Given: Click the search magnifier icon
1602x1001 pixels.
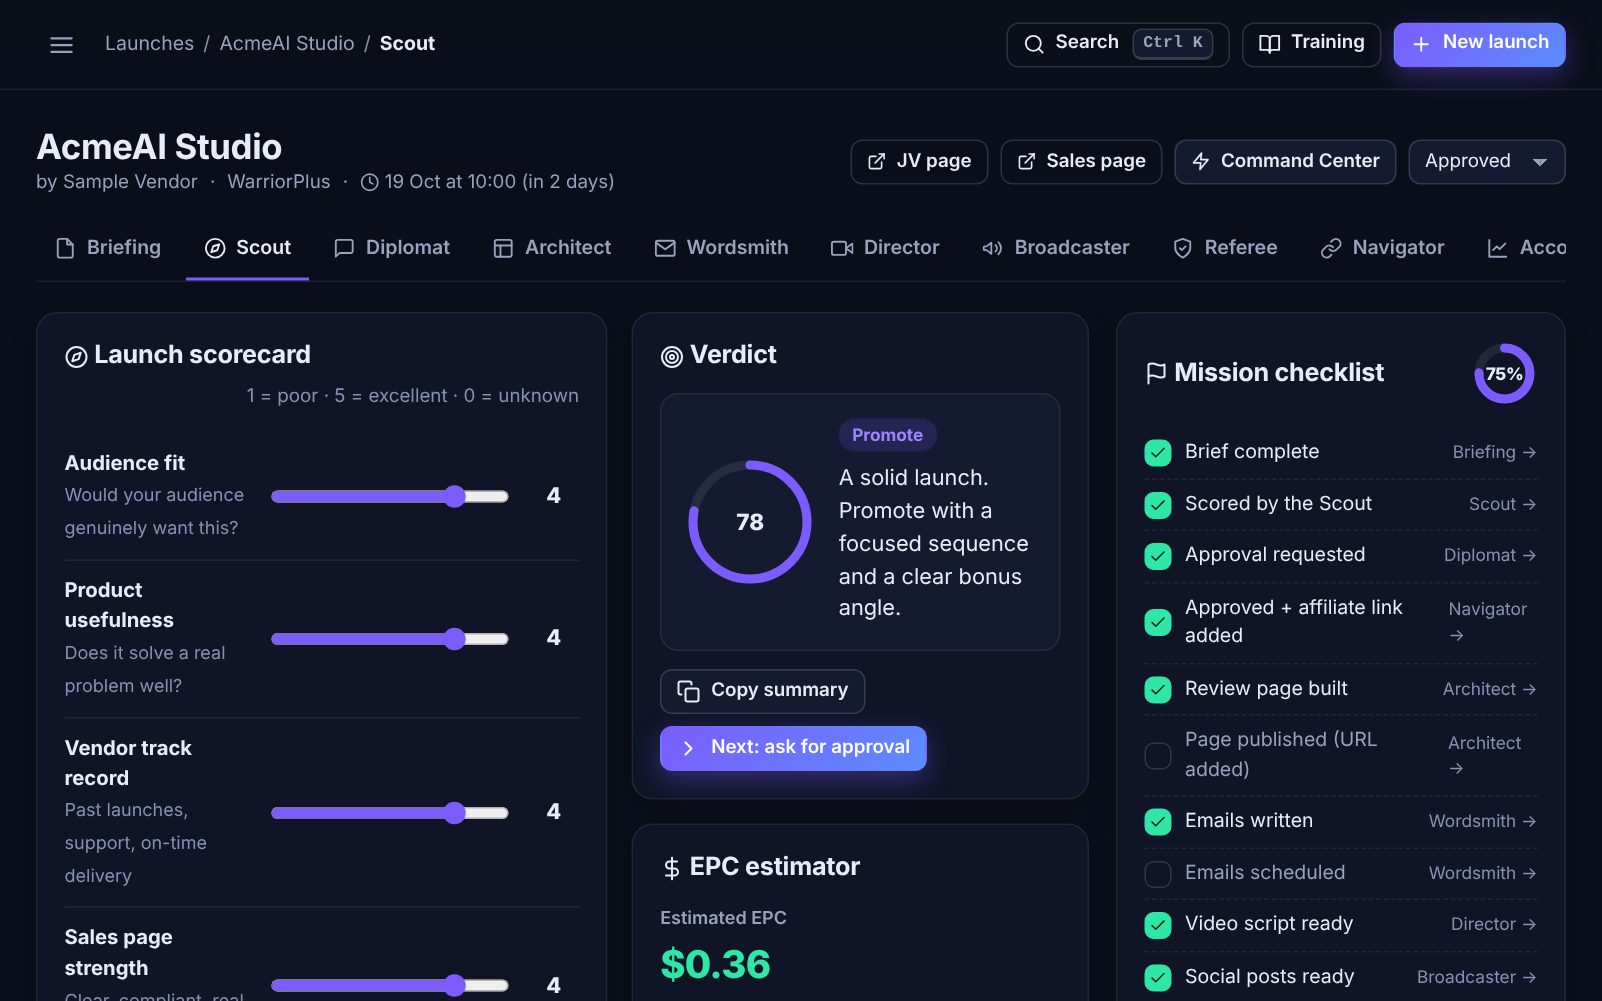Looking at the screenshot, I should 1034,44.
